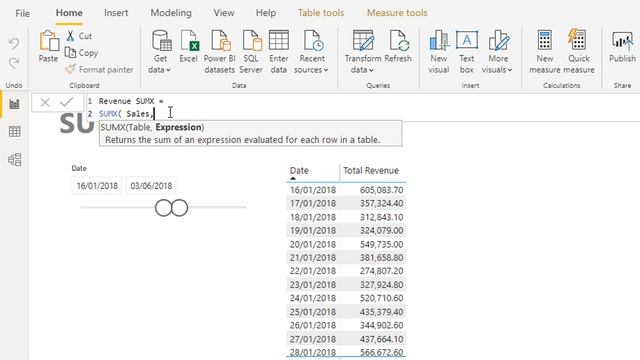
Task: Select the Format painter tool
Action: [99, 69]
